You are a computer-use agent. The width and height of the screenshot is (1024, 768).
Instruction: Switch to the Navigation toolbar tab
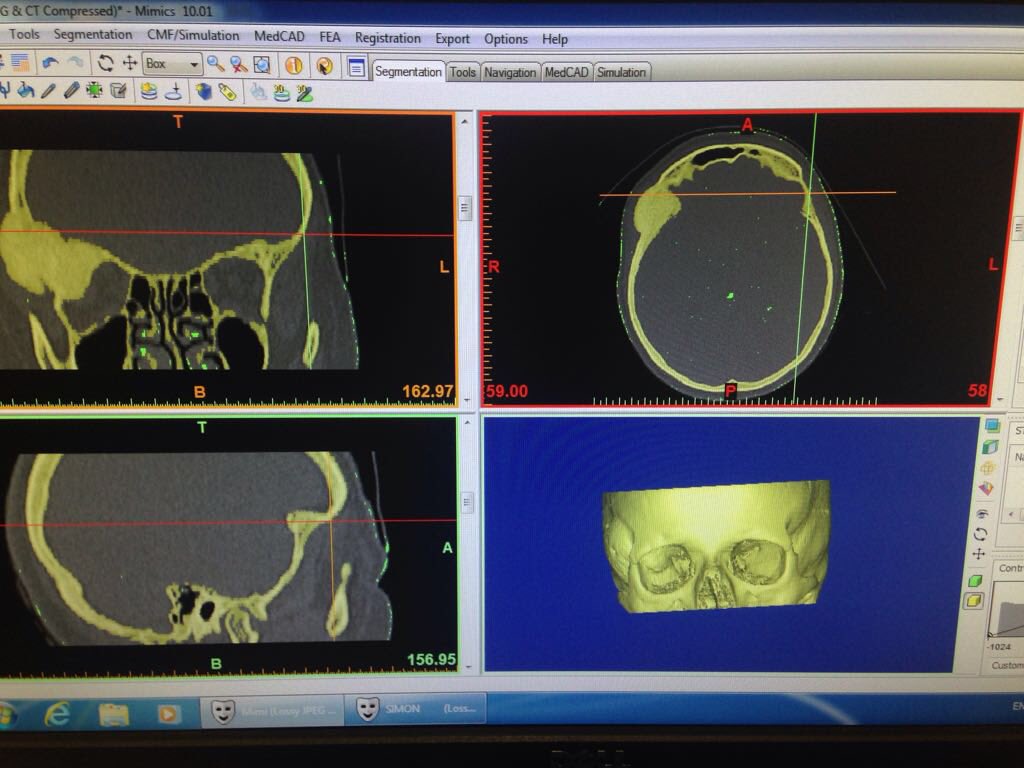510,72
